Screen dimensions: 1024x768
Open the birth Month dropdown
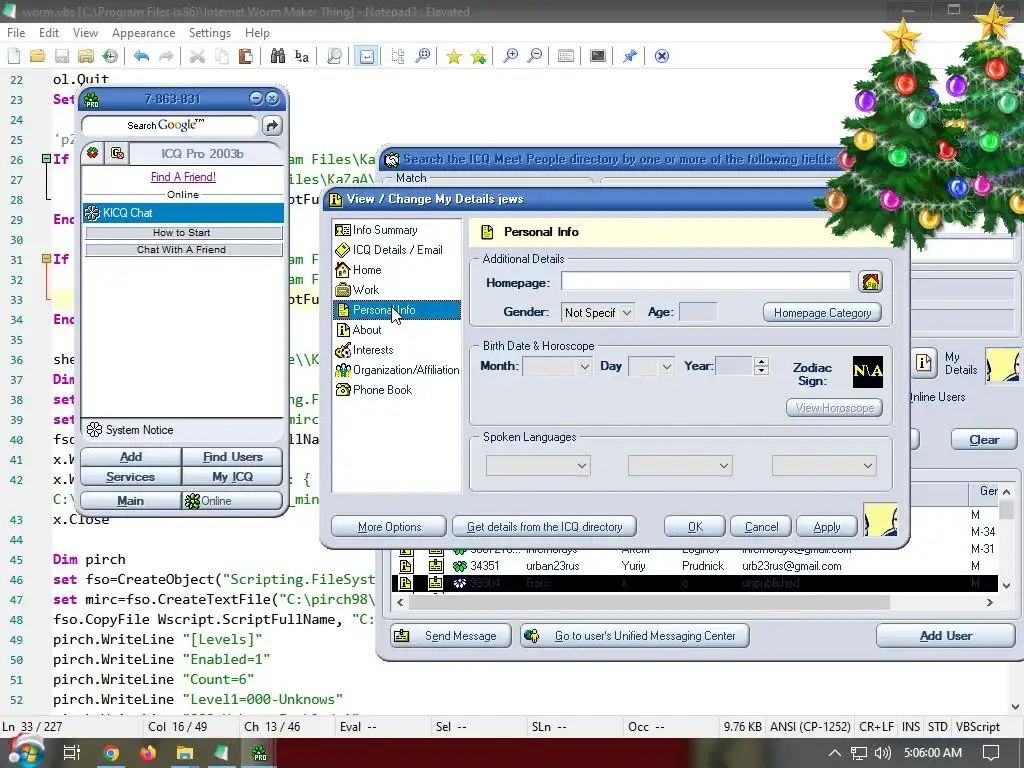(557, 367)
